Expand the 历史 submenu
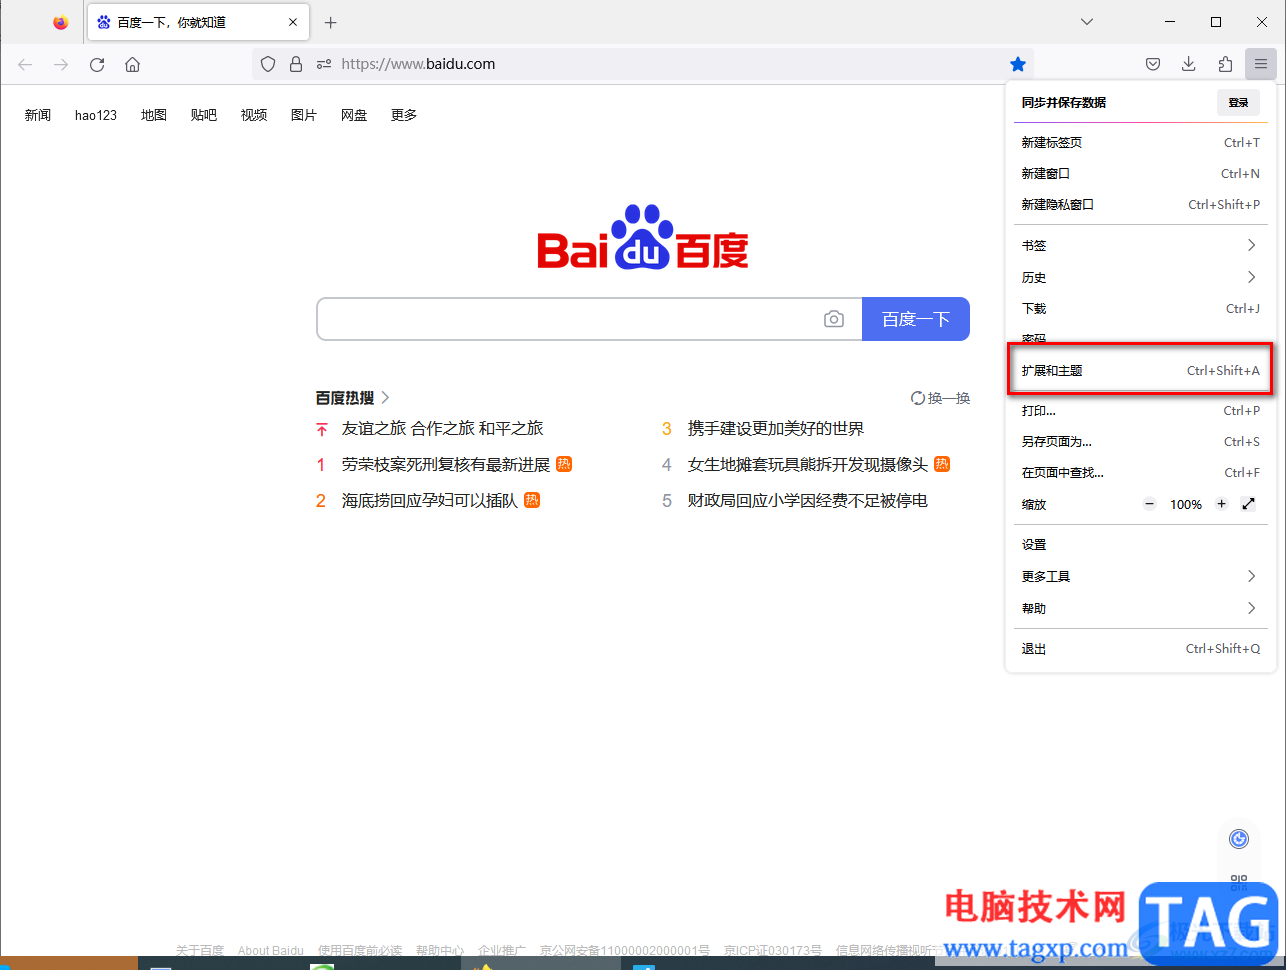1286x970 pixels. (1140, 278)
